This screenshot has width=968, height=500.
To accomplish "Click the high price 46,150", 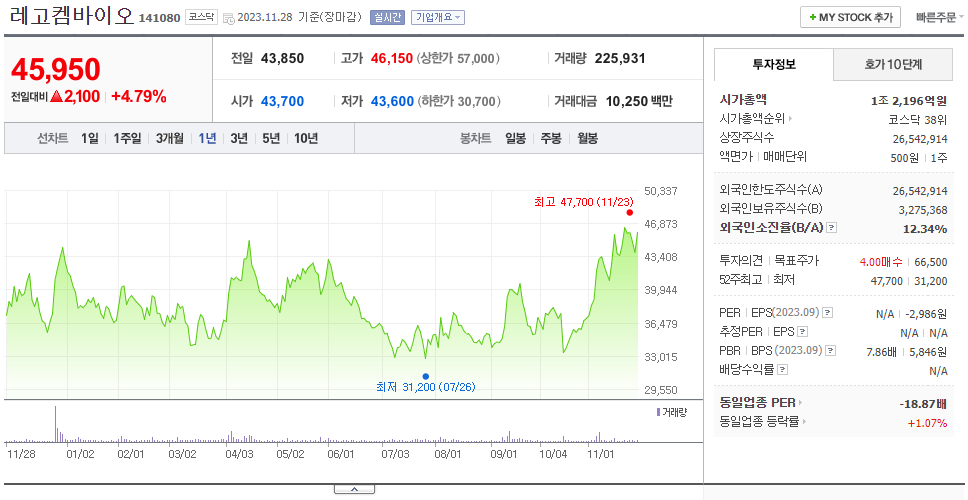I will pos(392,59).
